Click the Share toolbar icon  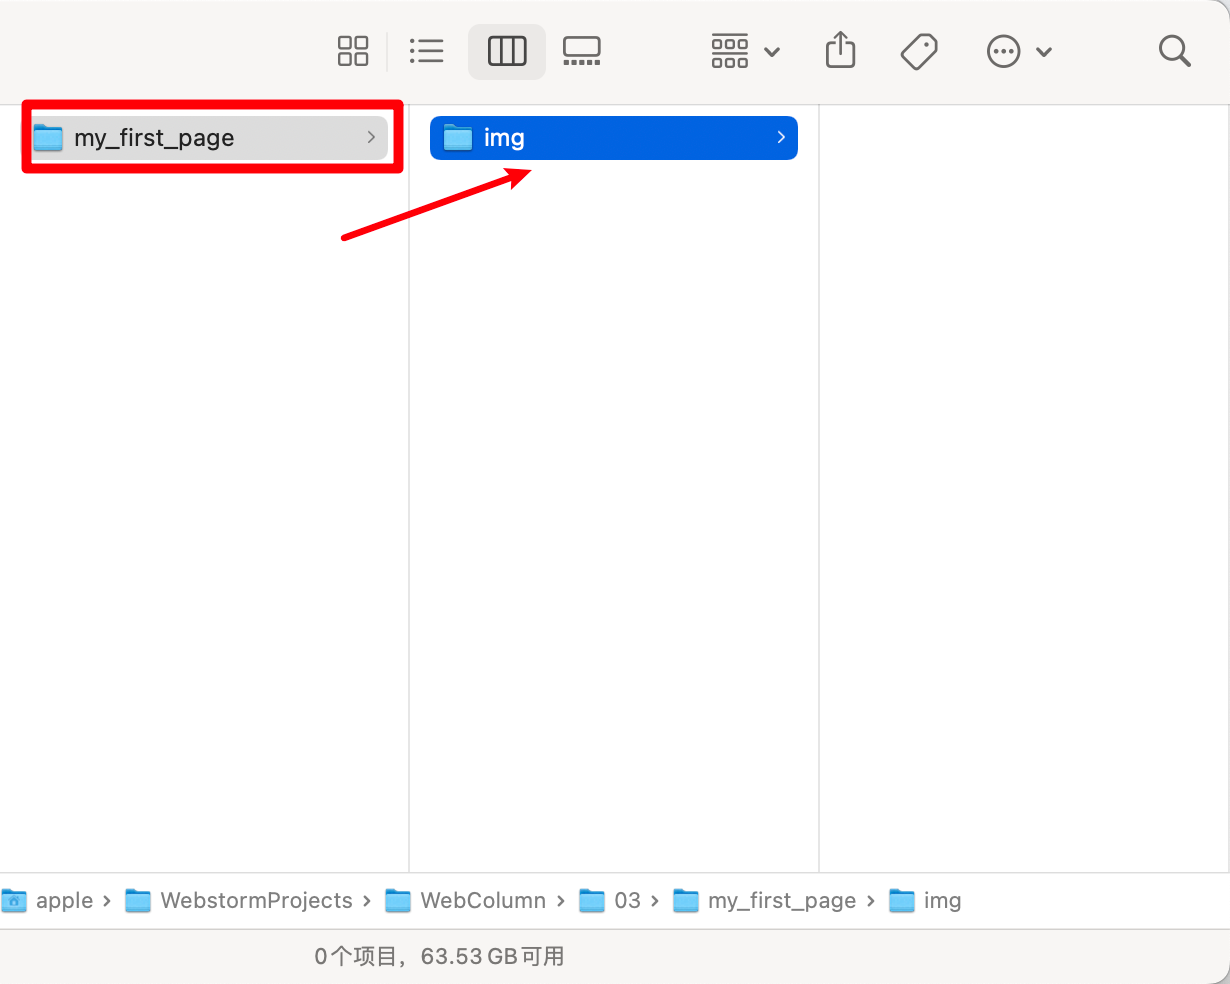point(841,50)
